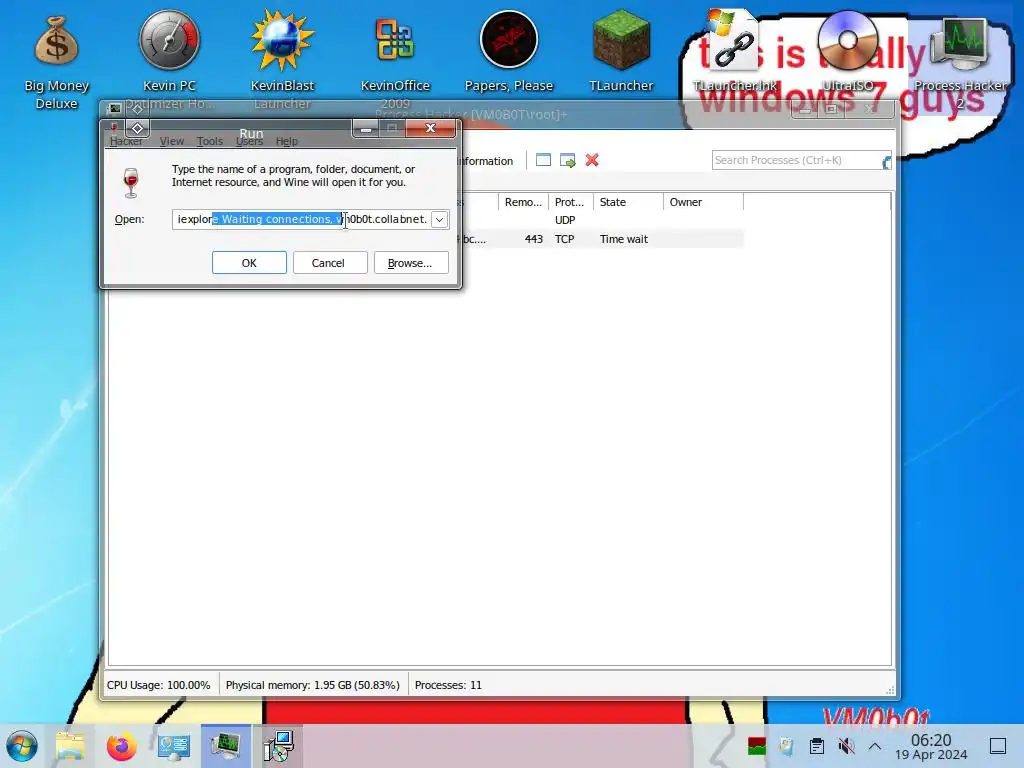
Task: Click the Browse... button
Action: pos(411,263)
